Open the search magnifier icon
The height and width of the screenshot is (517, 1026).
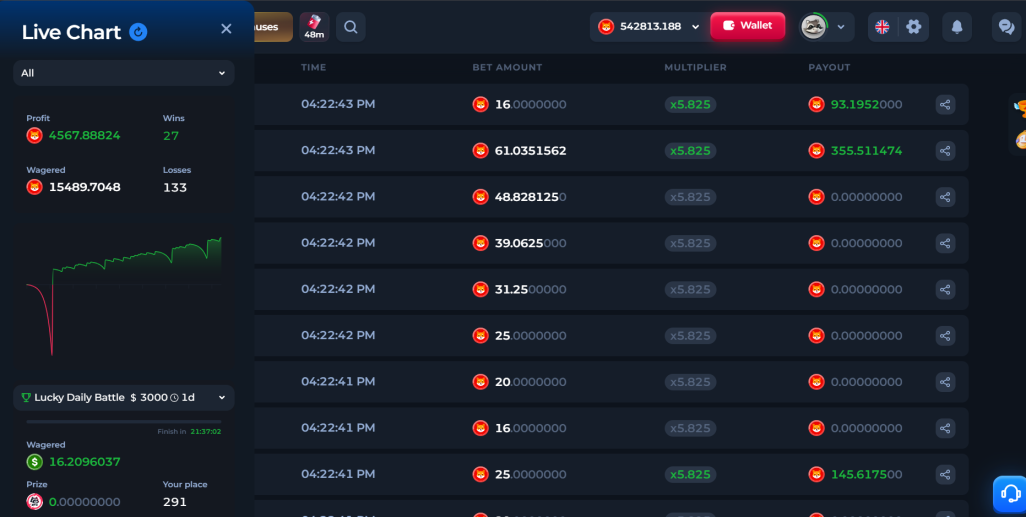(351, 27)
